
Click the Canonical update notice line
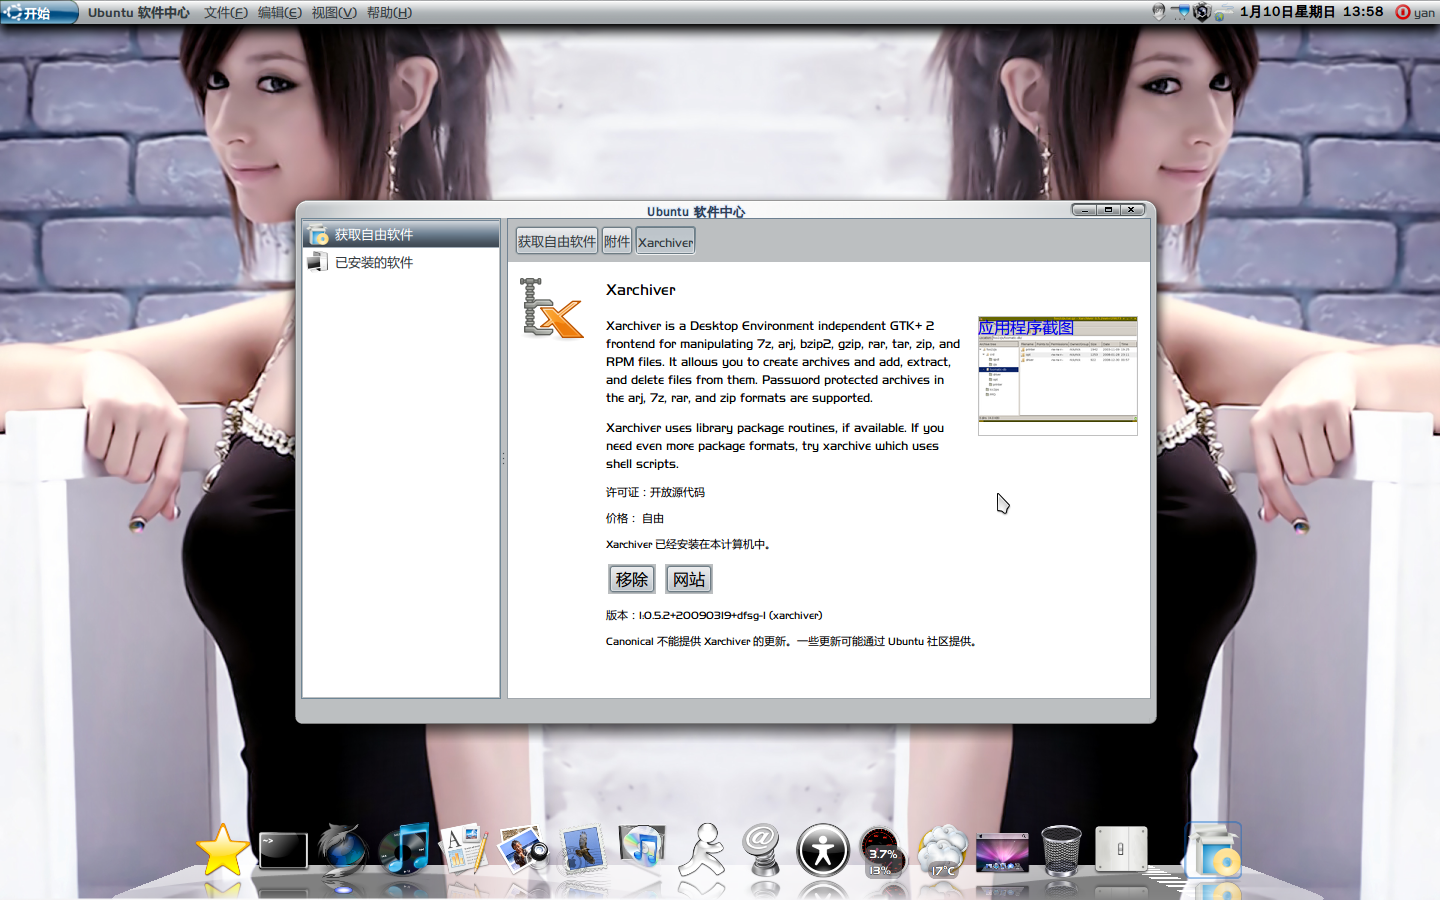pyautogui.click(x=791, y=641)
